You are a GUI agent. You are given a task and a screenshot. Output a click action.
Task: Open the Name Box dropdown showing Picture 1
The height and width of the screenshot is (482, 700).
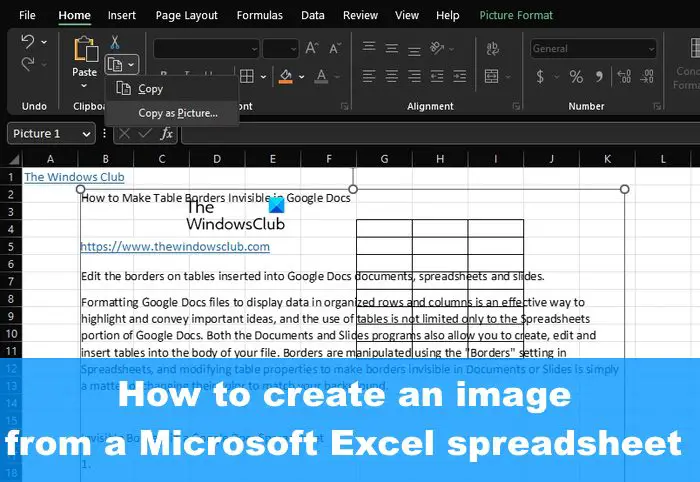86,134
